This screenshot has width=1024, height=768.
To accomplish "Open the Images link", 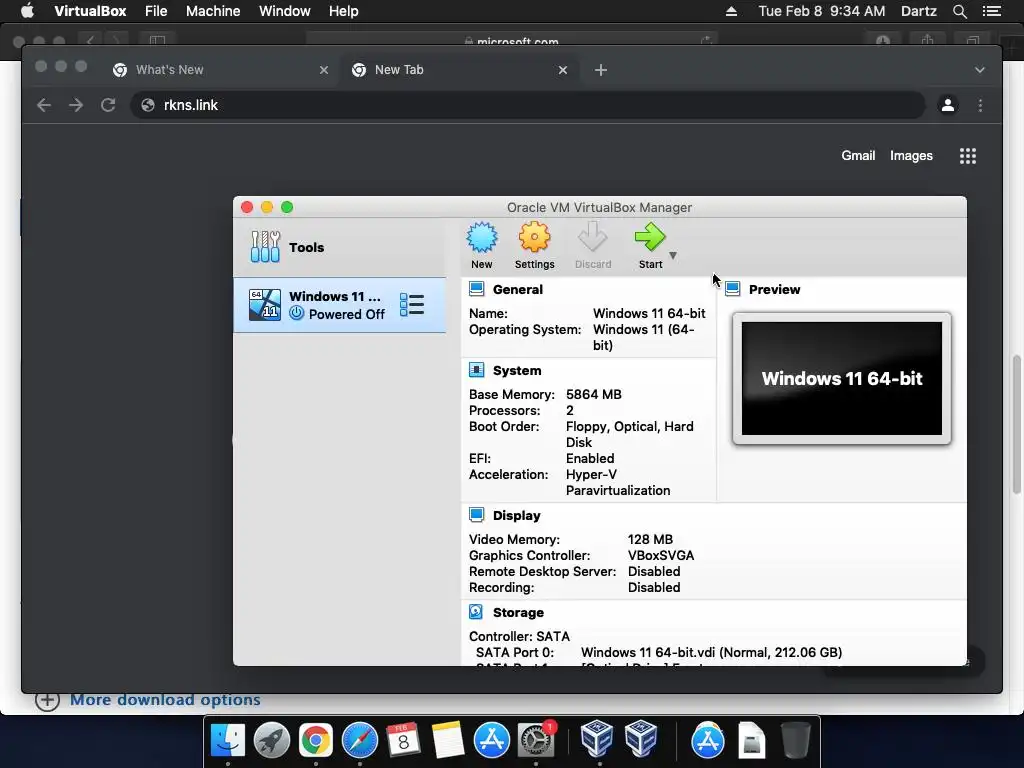I will (x=911, y=155).
